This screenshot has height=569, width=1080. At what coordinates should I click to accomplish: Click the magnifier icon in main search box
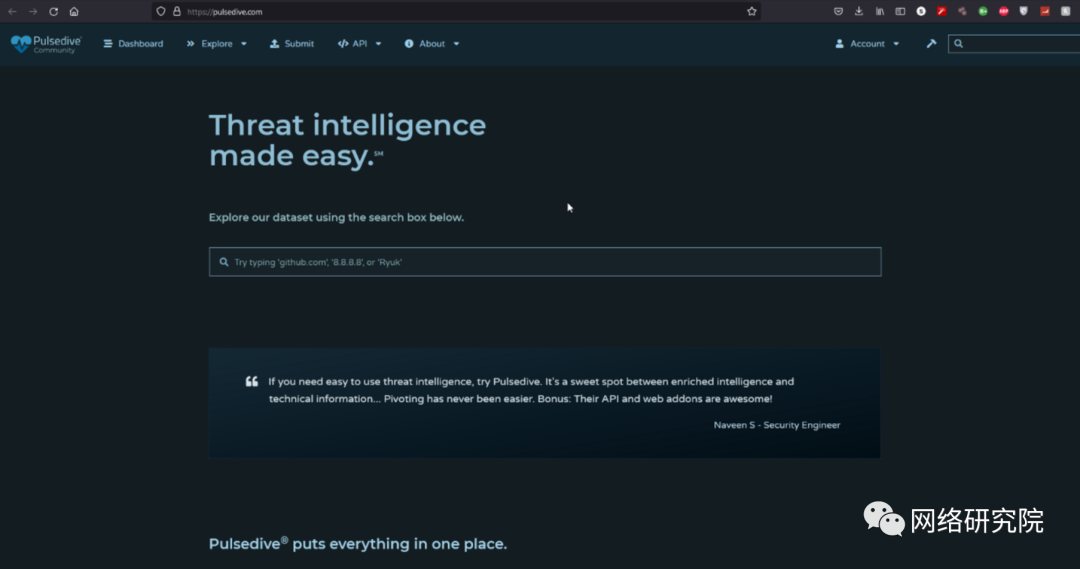tap(224, 262)
